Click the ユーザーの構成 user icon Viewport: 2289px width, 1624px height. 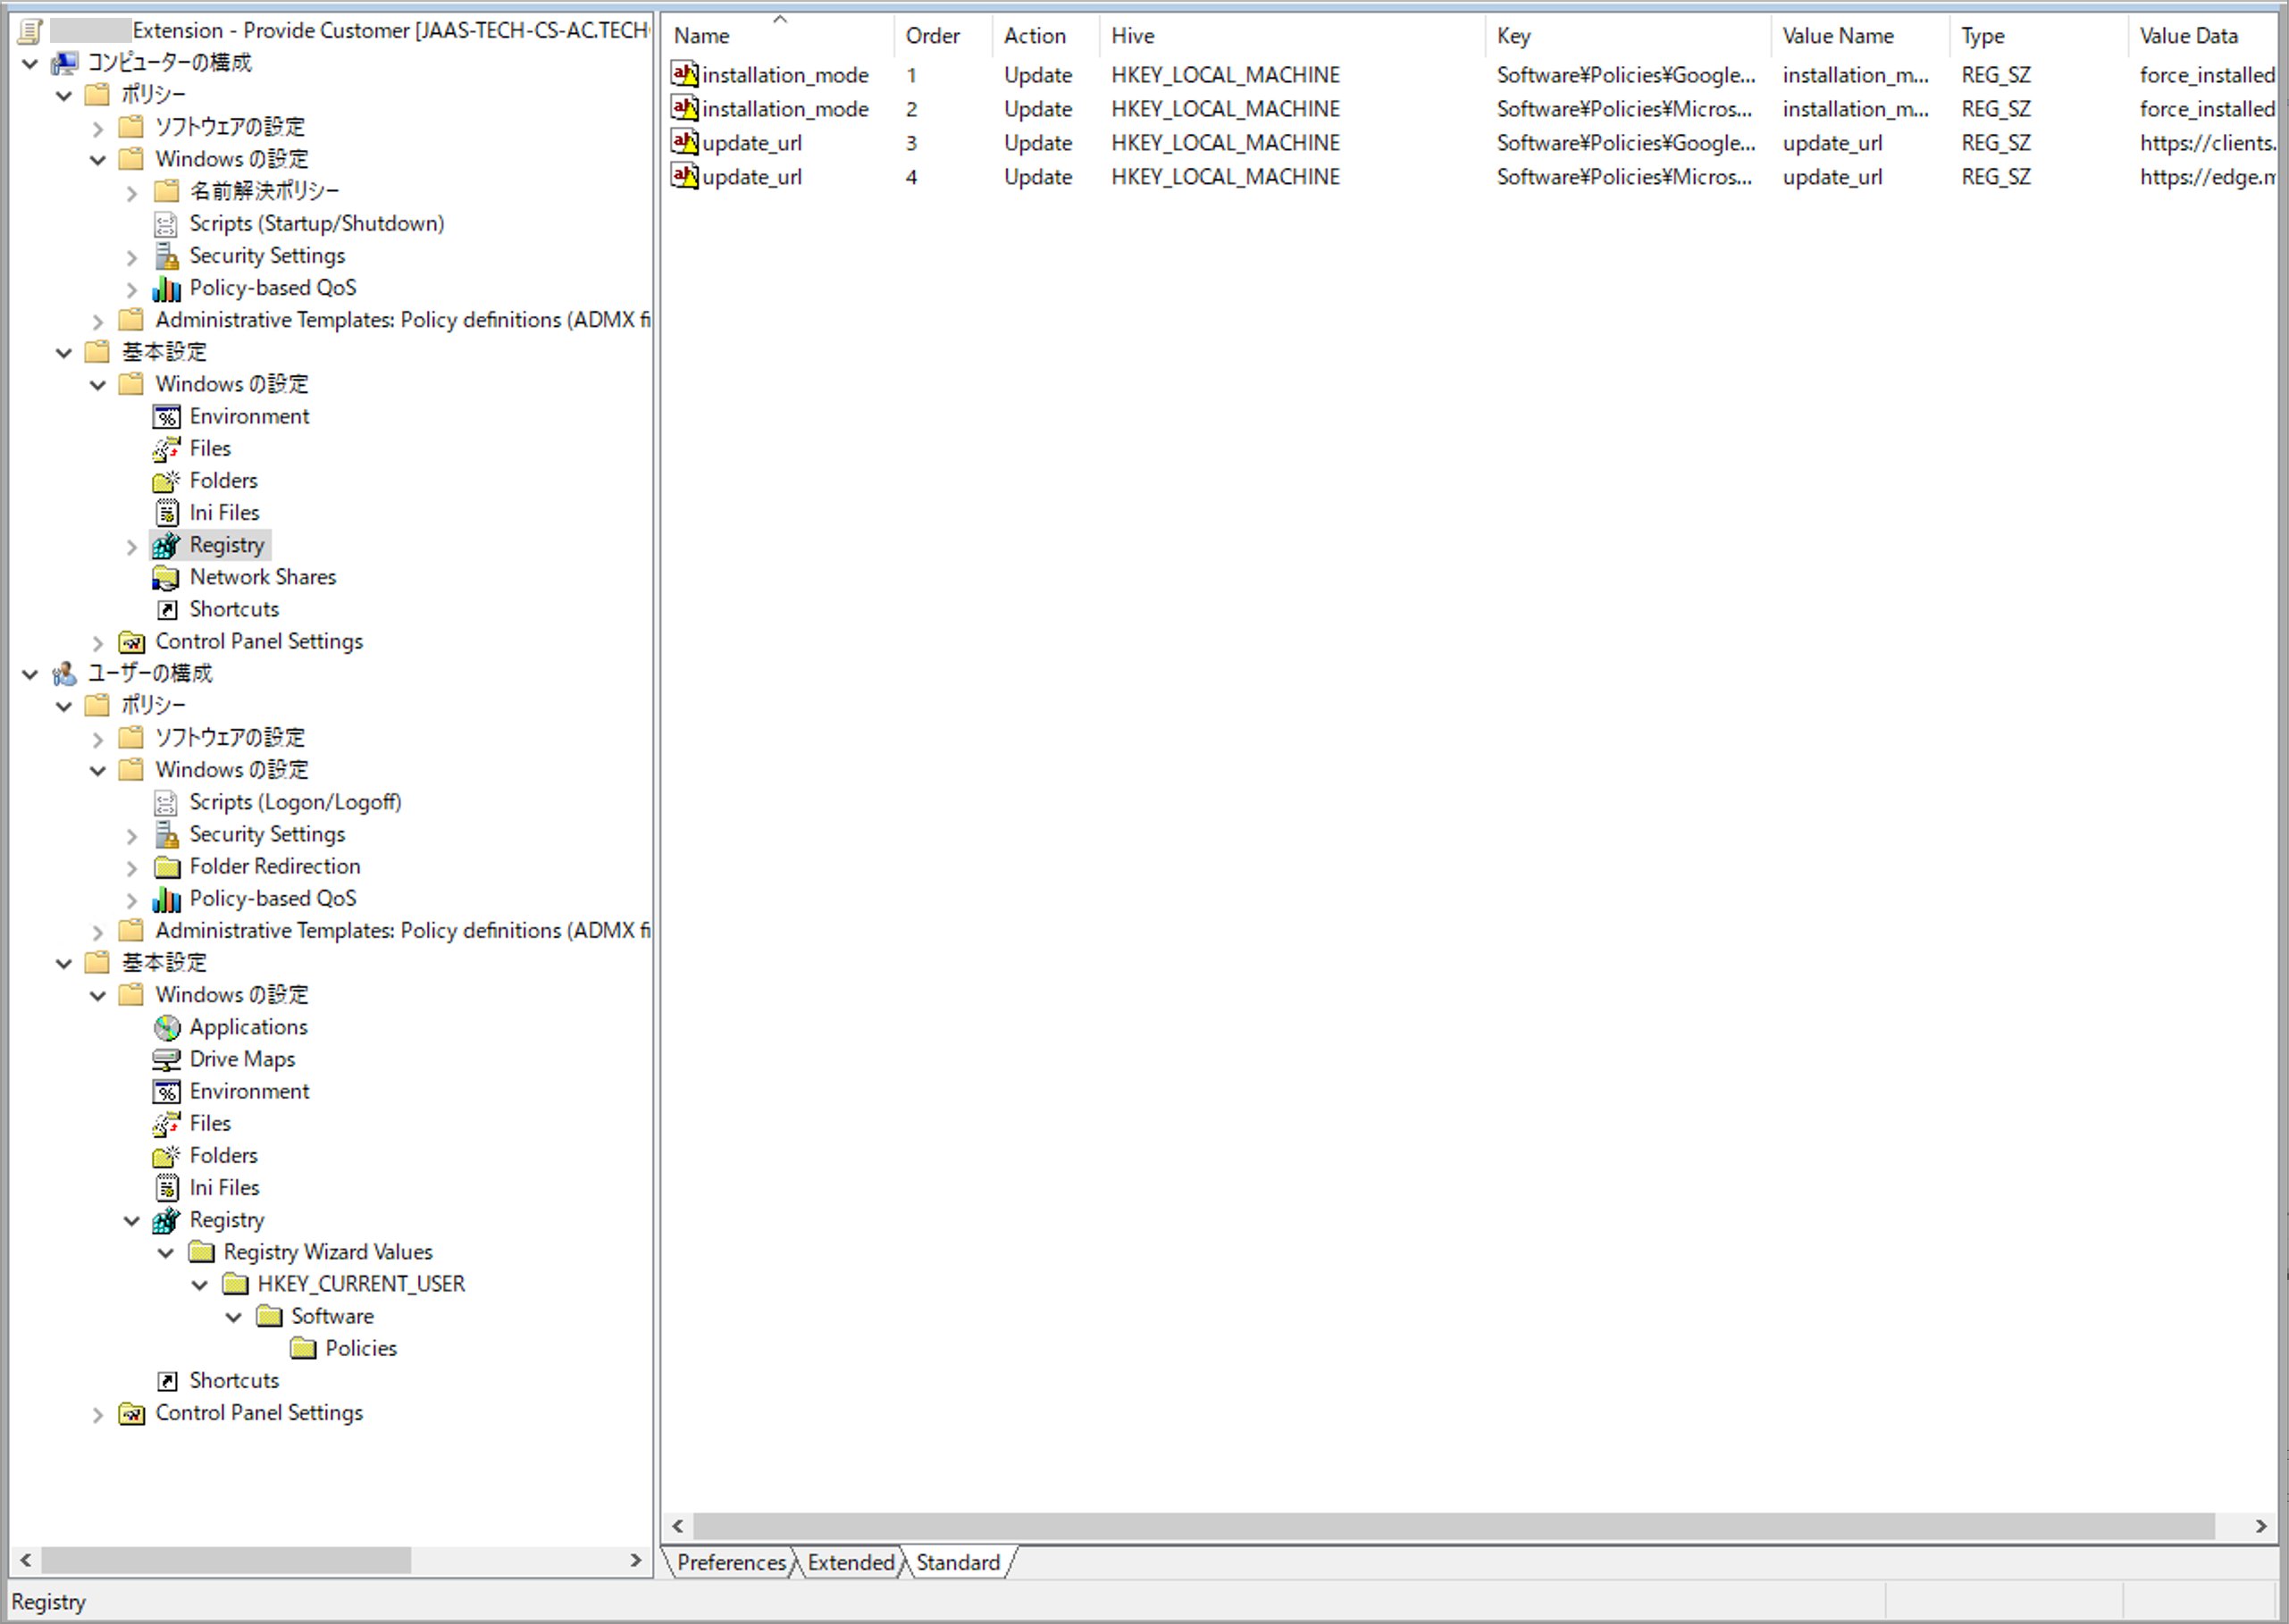point(65,674)
